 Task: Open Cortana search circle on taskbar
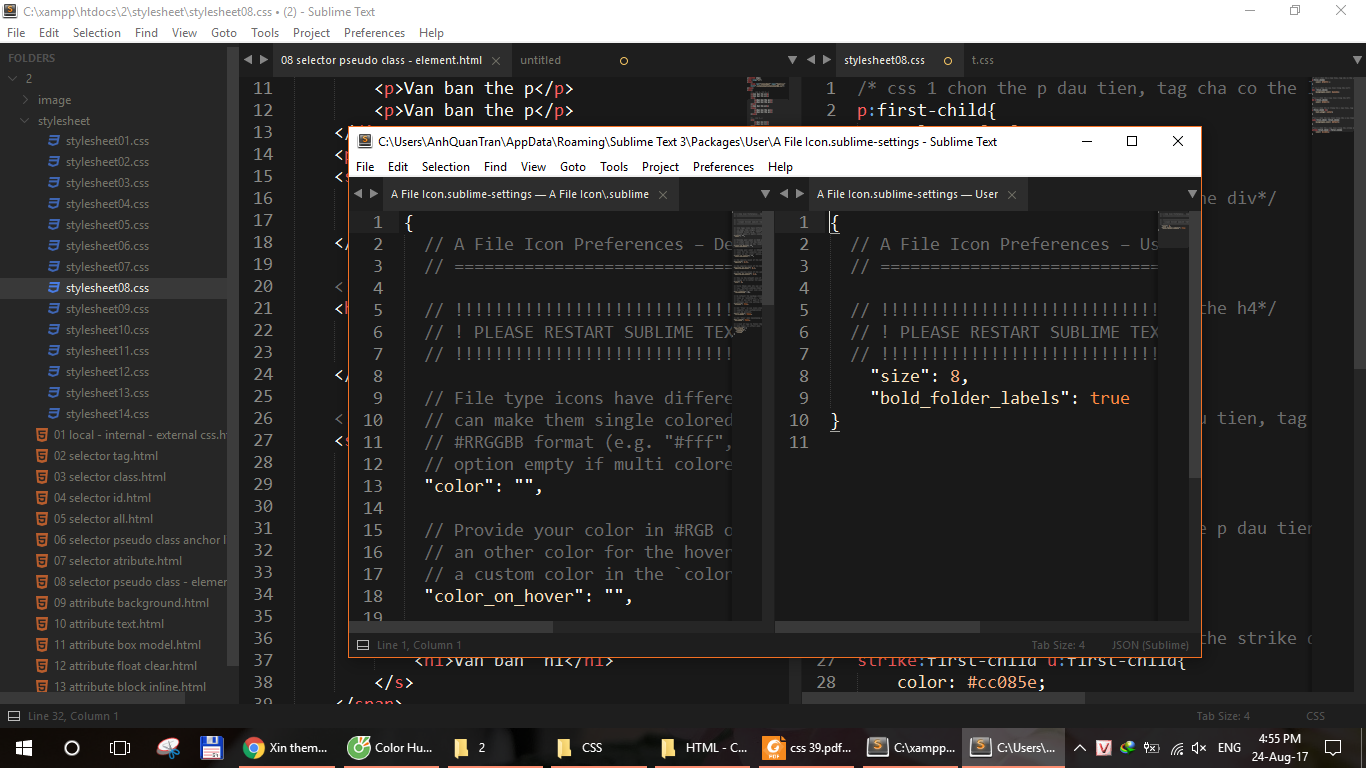[x=72, y=747]
